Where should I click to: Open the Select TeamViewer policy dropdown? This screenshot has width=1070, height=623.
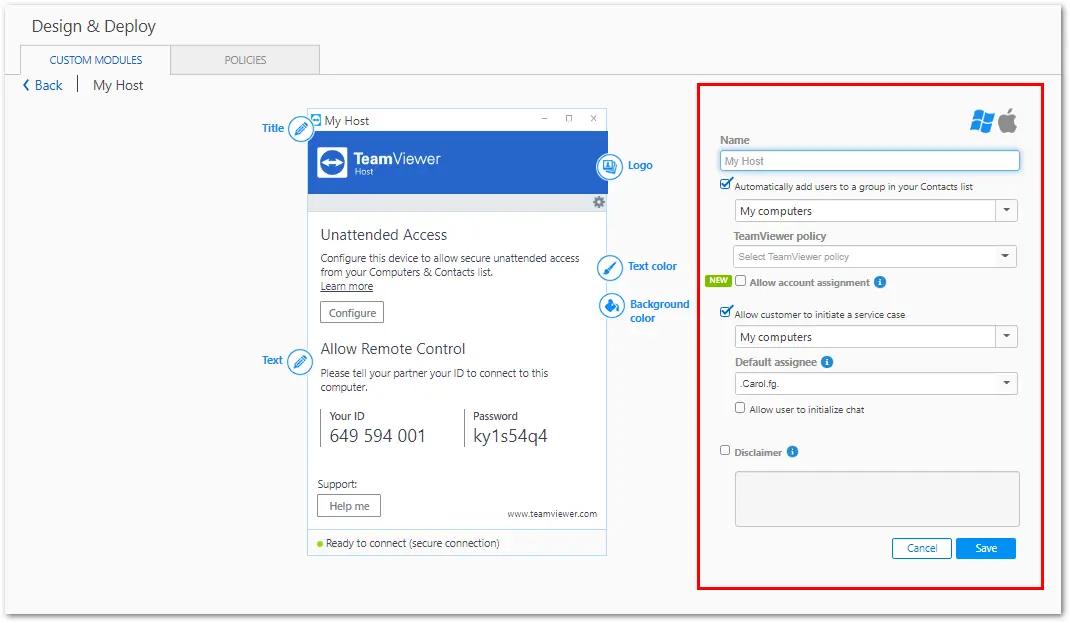click(875, 257)
